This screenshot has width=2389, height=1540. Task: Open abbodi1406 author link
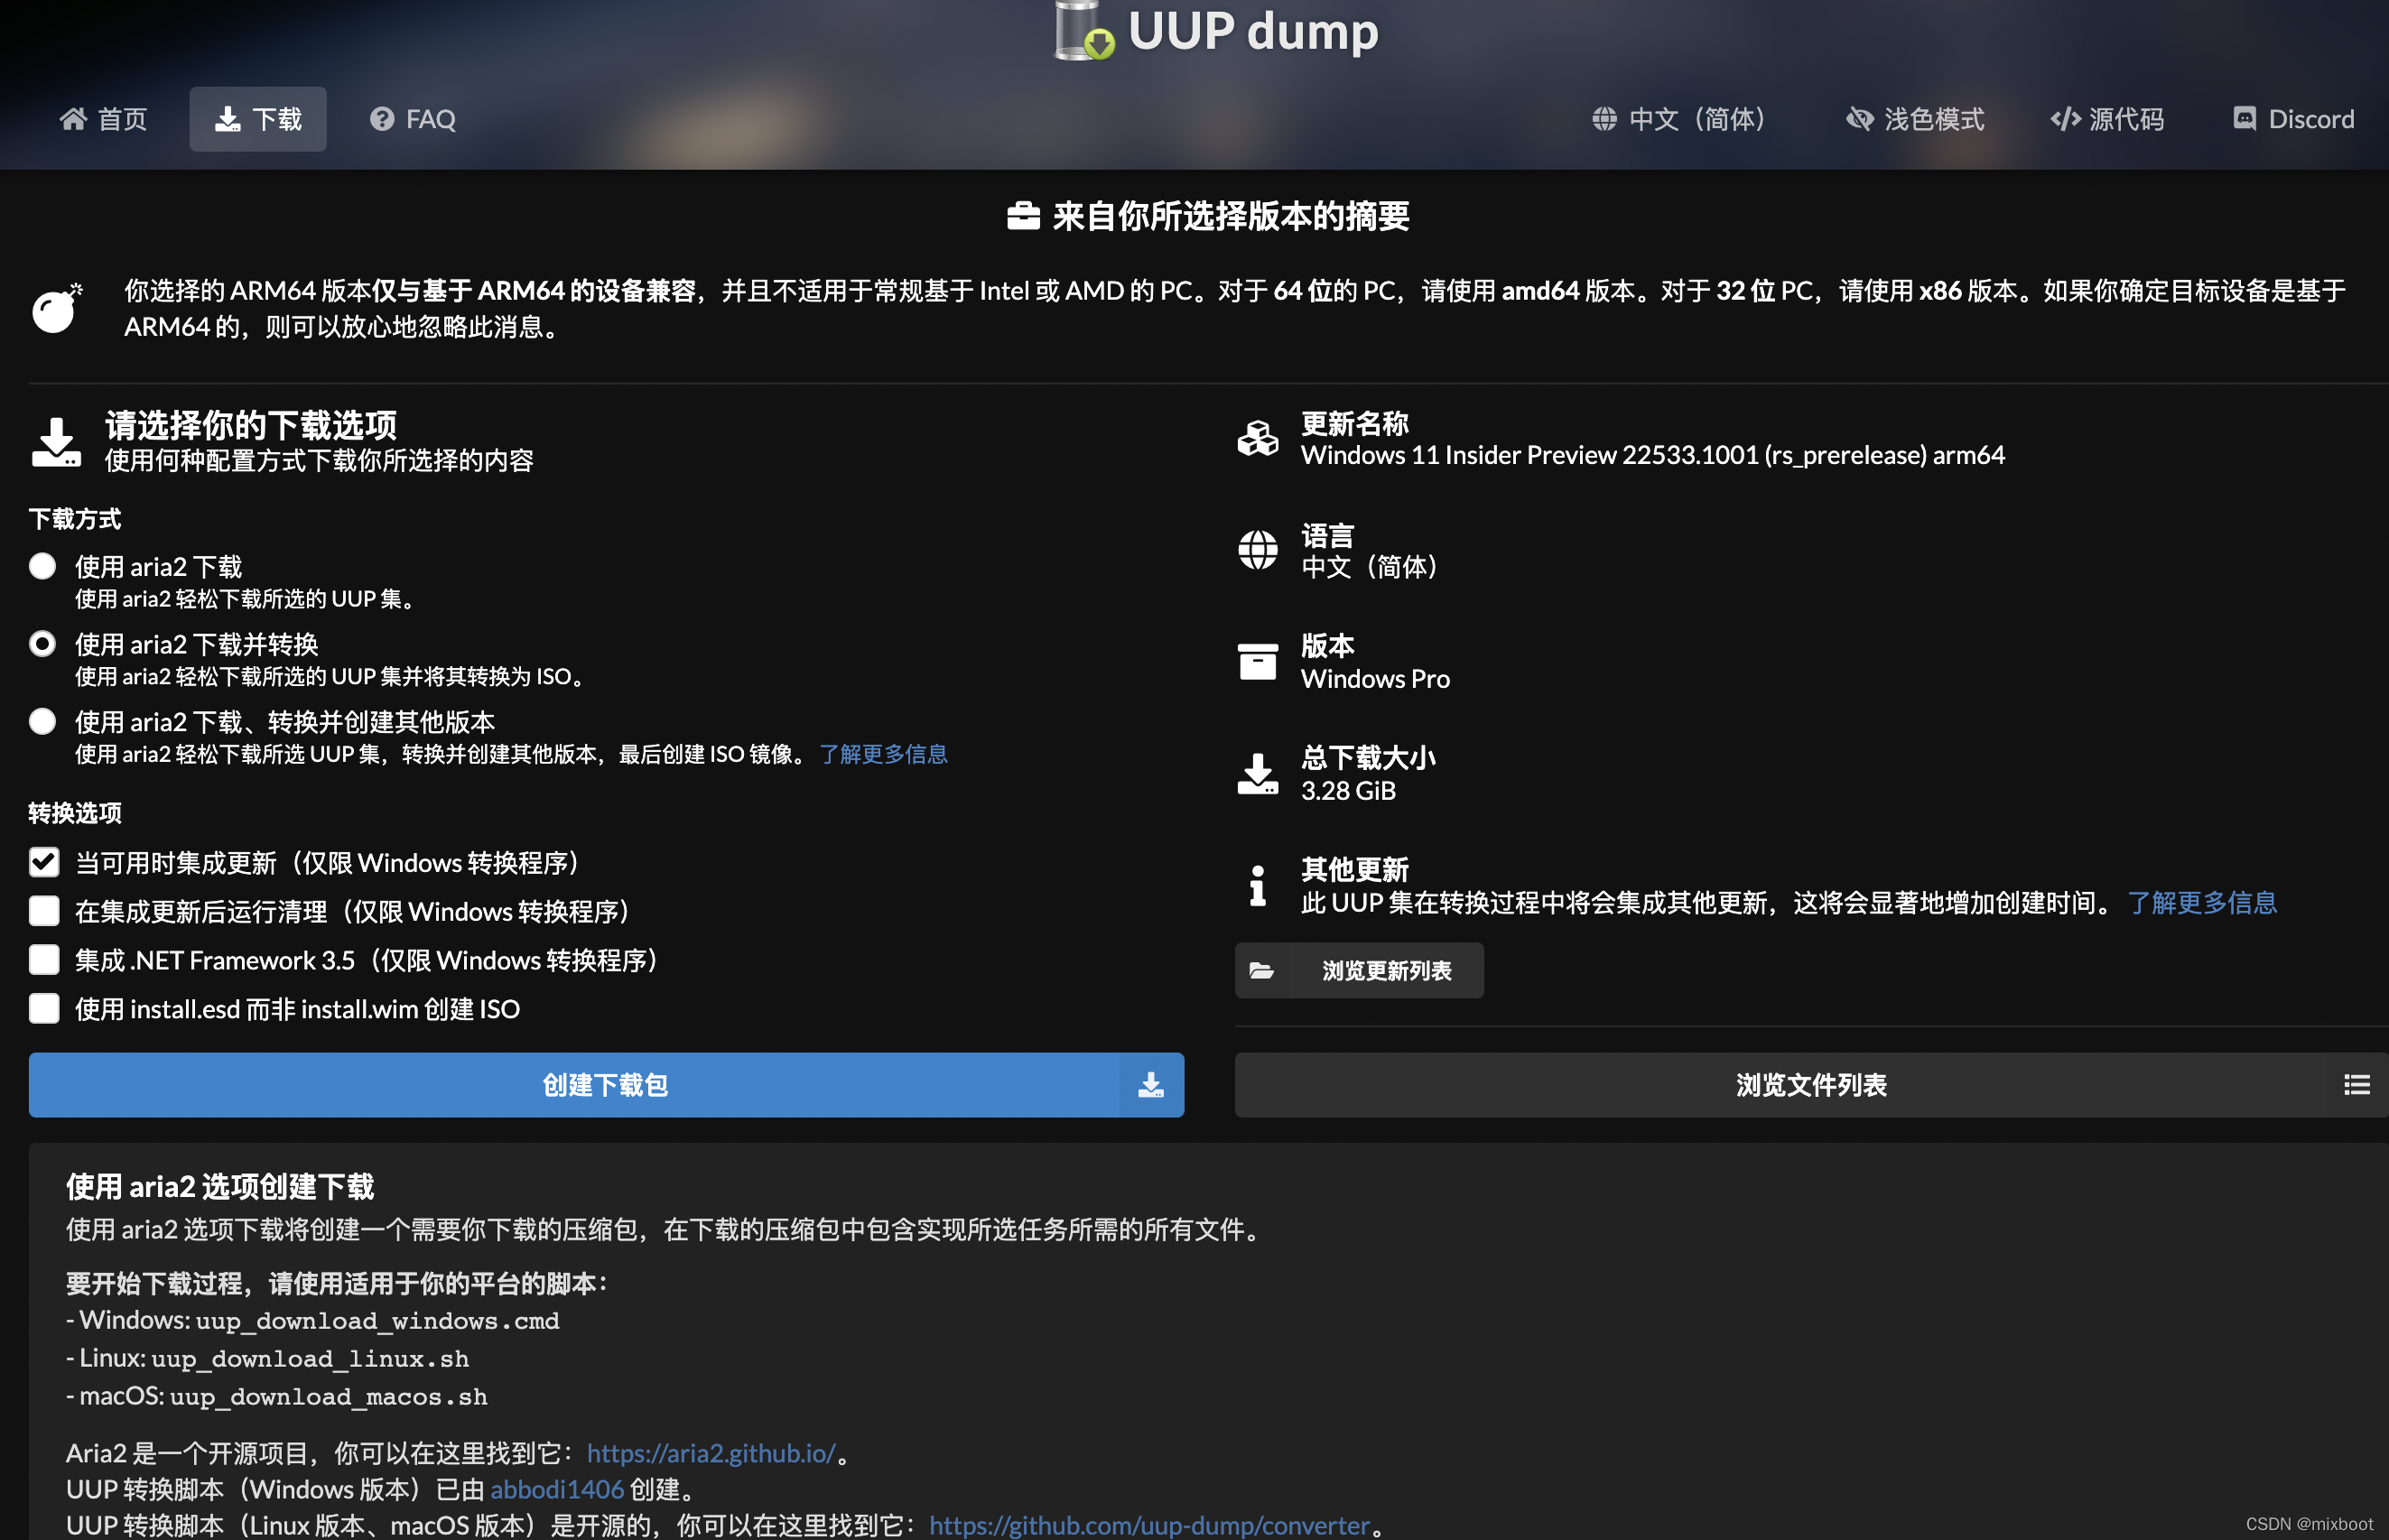(557, 1489)
